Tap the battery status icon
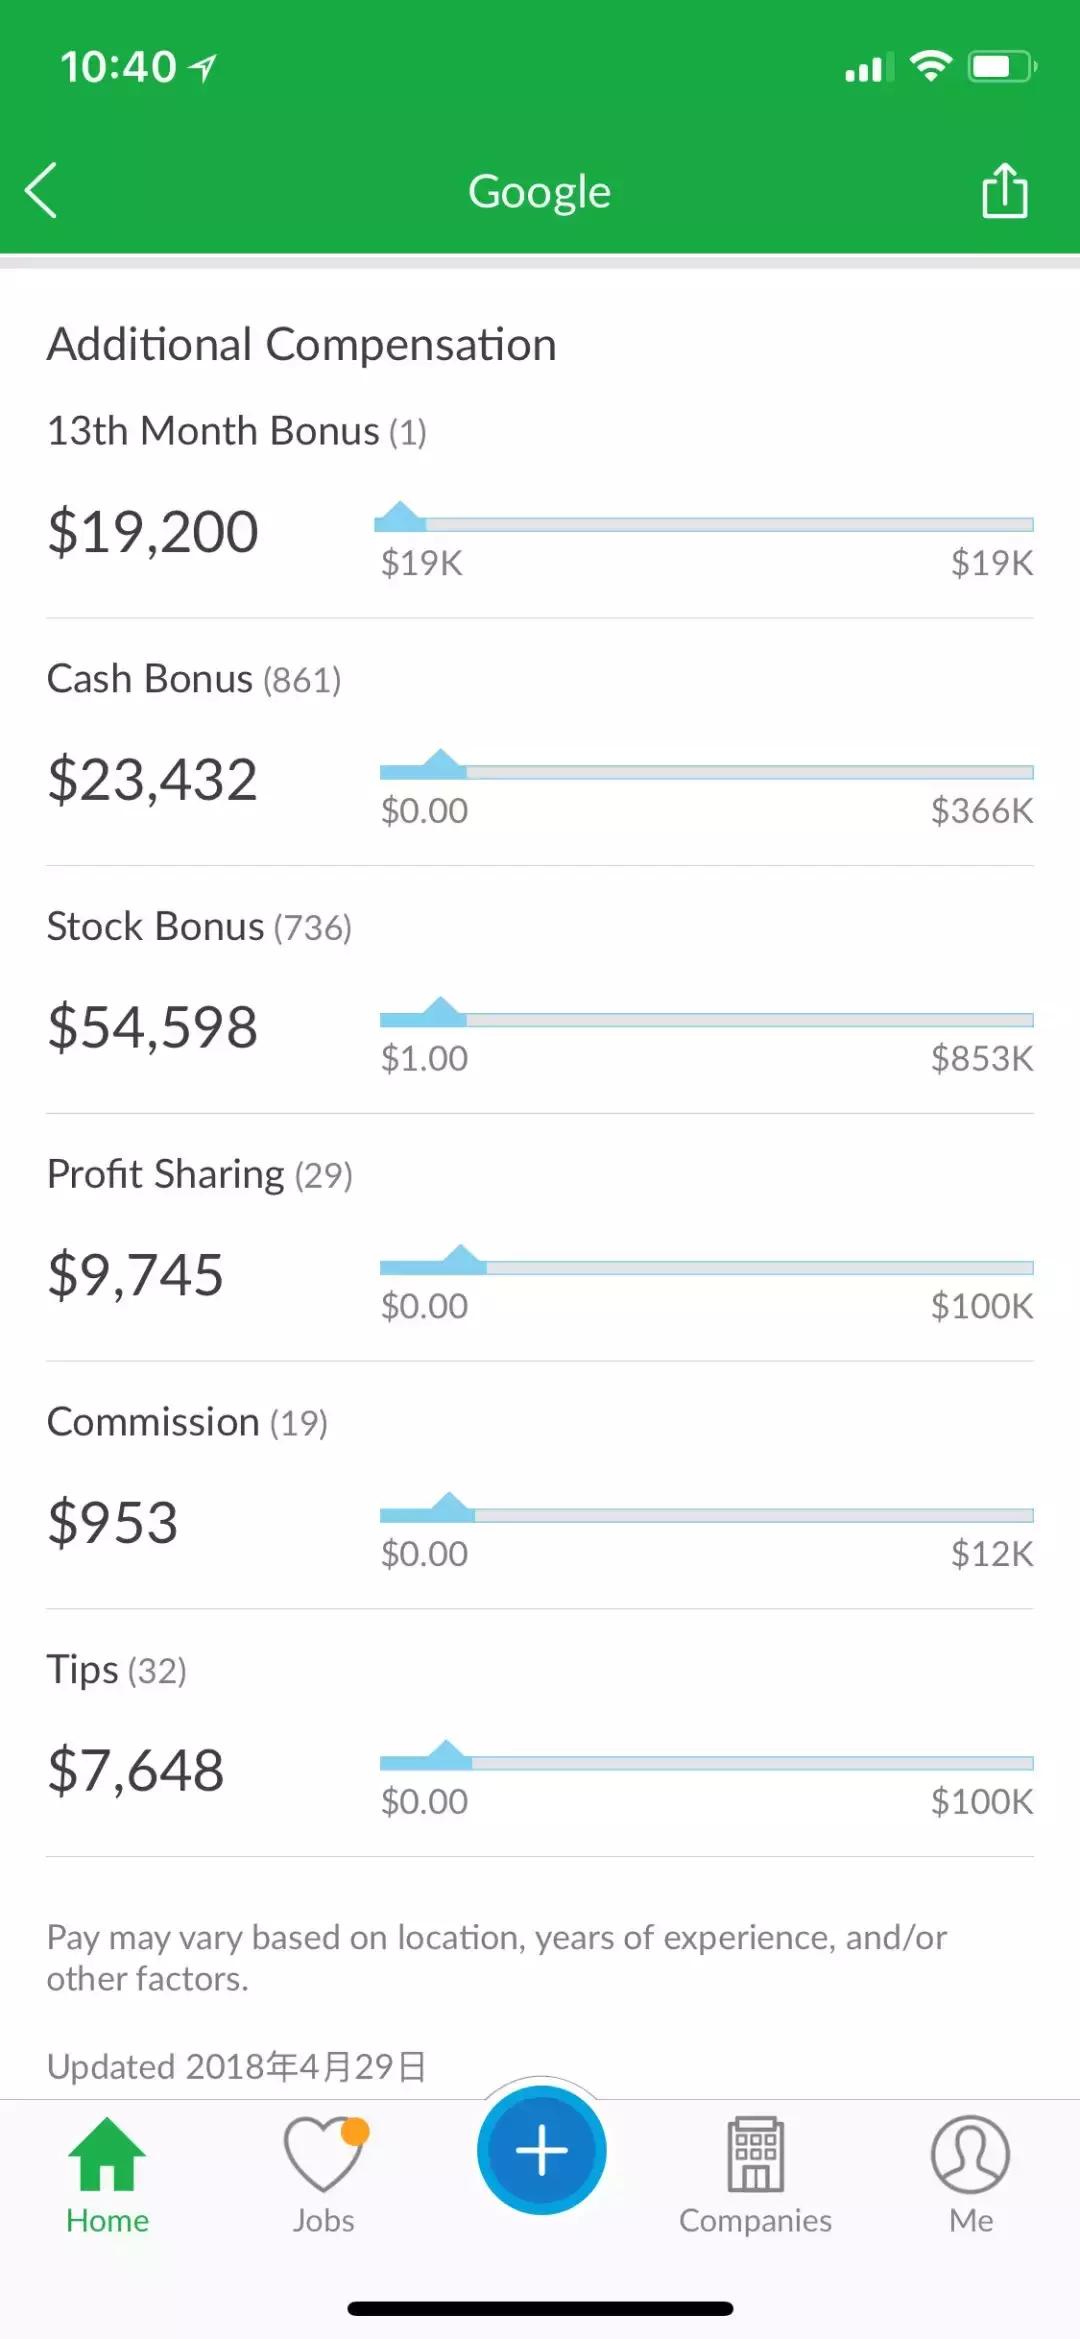1080x2339 pixels. pos(1002,67)
